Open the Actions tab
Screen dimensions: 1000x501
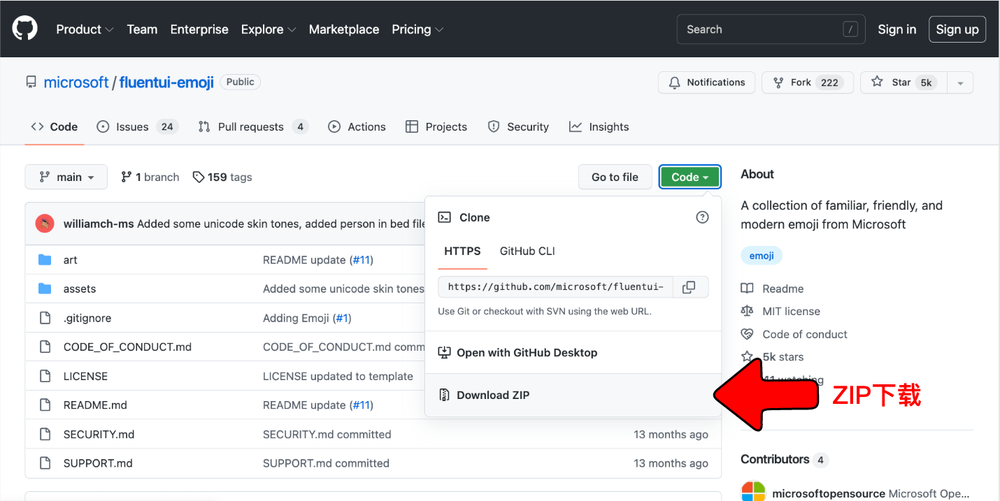click(x=357, y=127)
